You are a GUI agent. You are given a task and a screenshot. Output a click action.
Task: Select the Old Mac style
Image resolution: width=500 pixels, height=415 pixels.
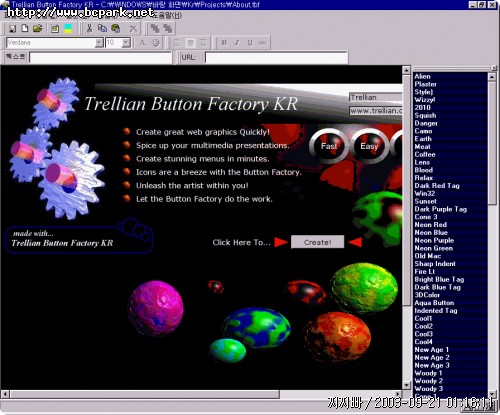427,256
